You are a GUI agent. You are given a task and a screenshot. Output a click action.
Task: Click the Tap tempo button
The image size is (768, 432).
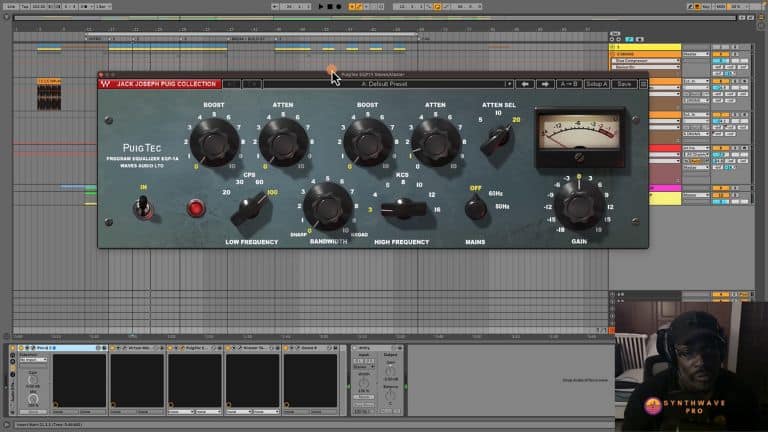tap(24, 7)
